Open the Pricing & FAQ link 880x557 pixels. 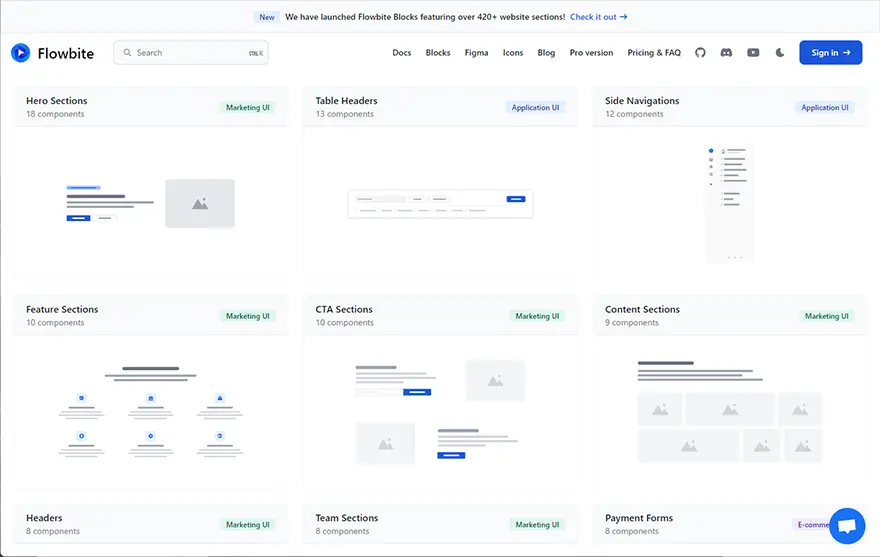coord(654,53)
